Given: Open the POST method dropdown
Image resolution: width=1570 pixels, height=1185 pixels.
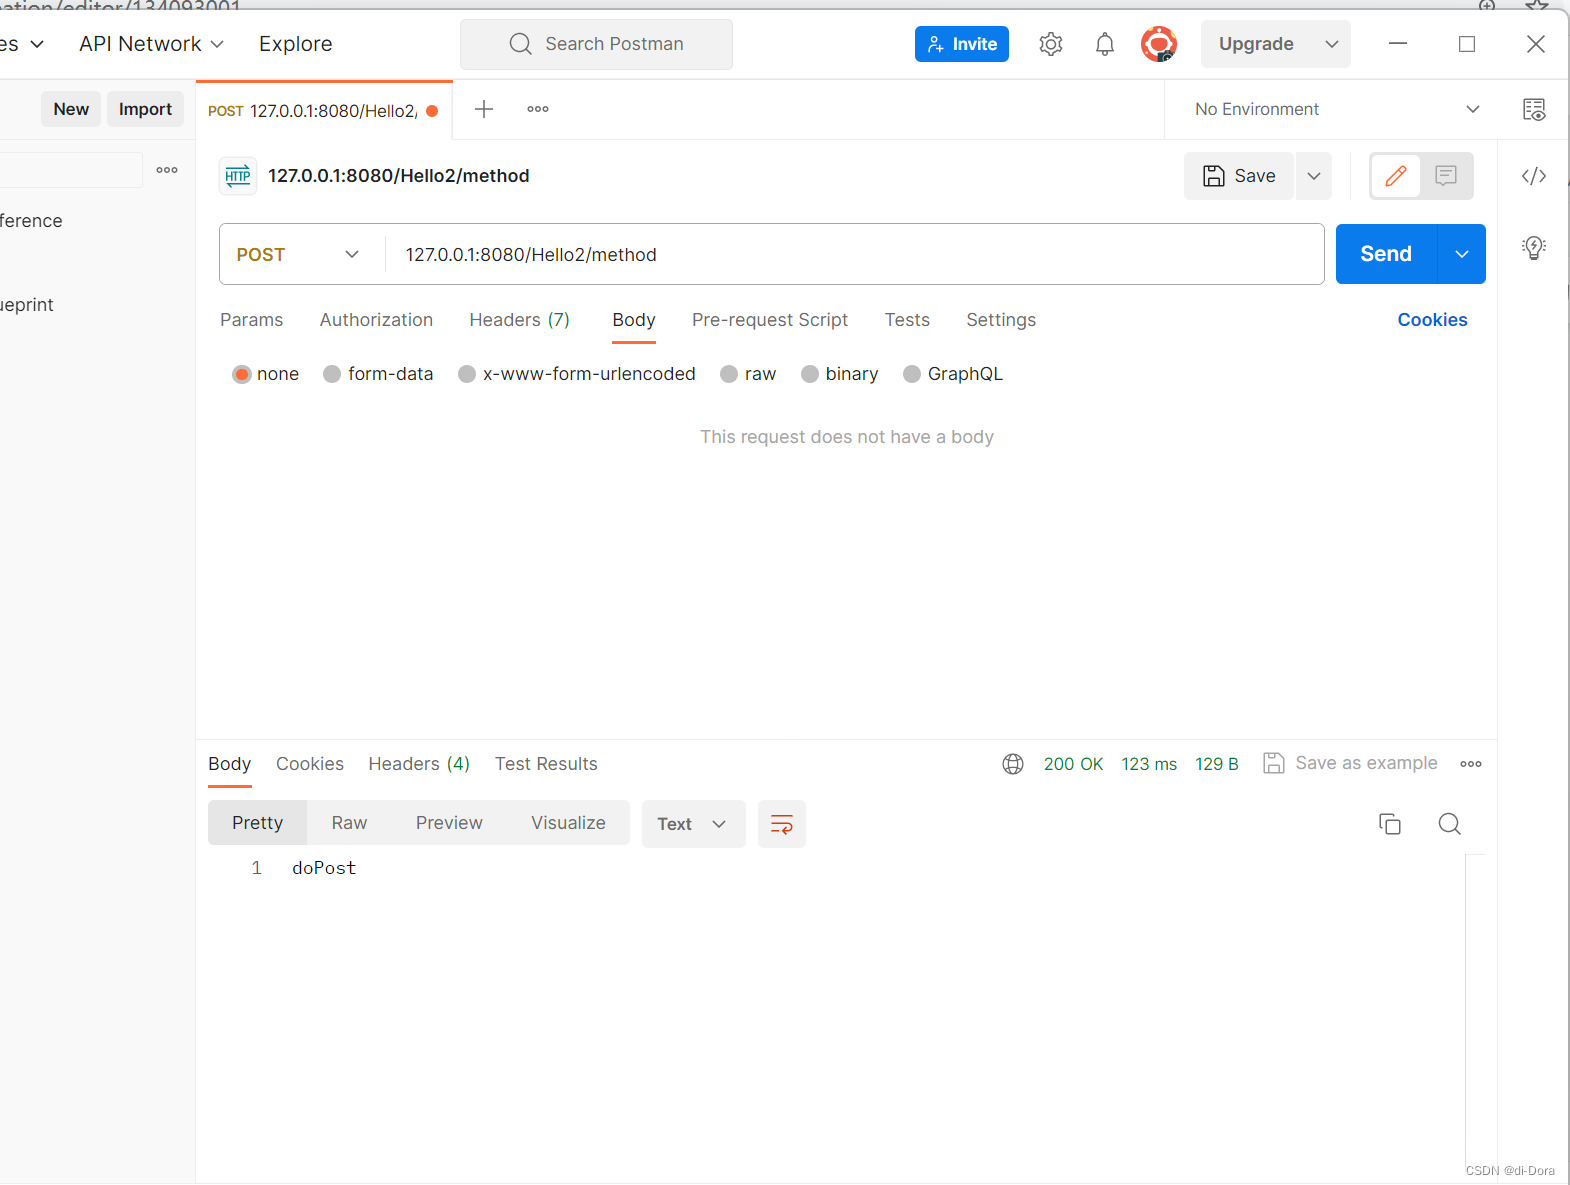Looking at the screenshot, I should 298,255.
